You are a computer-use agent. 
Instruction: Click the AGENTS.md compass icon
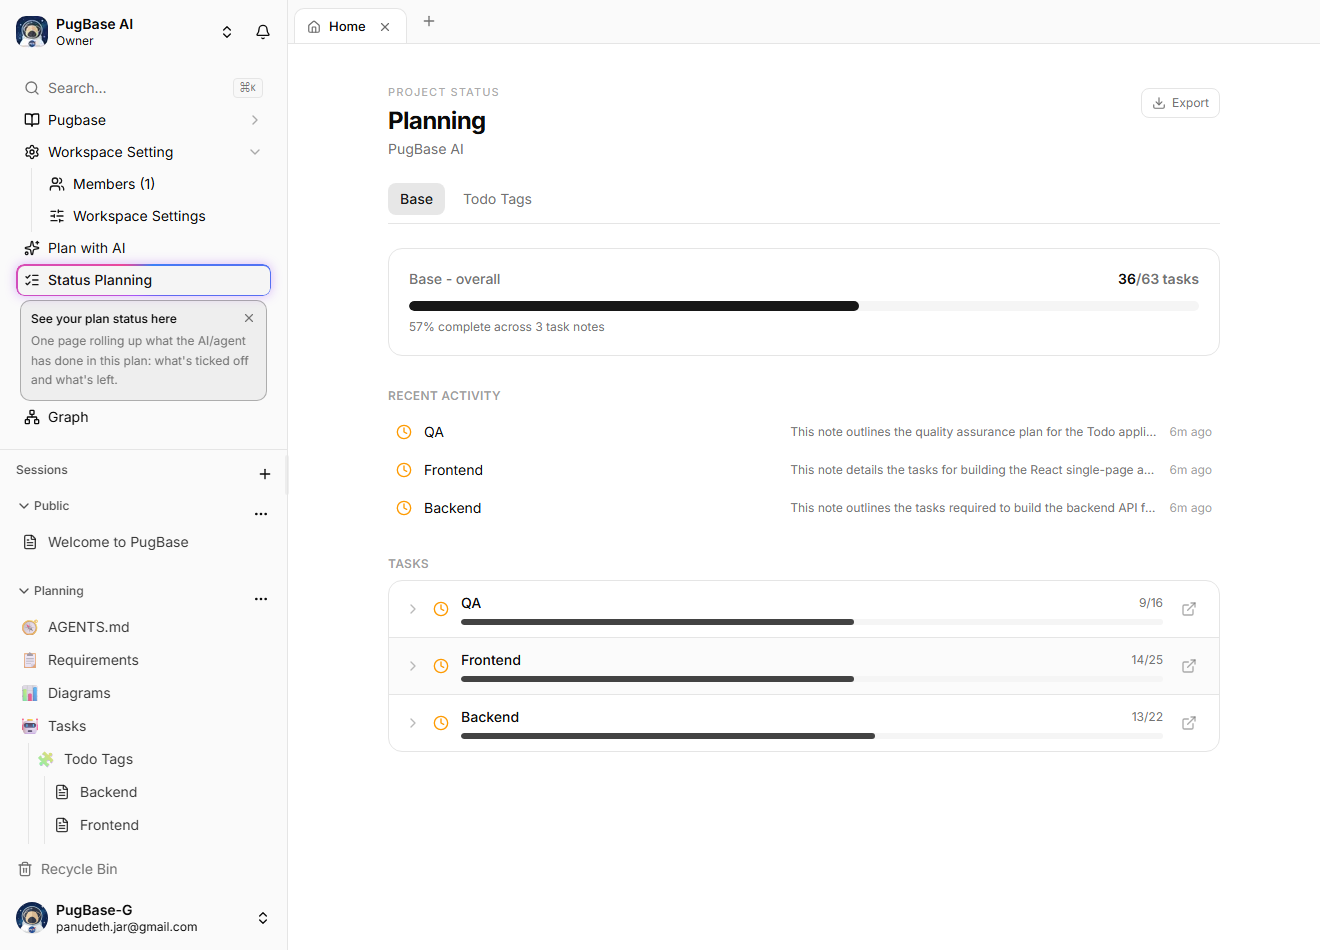coord(30,627)
